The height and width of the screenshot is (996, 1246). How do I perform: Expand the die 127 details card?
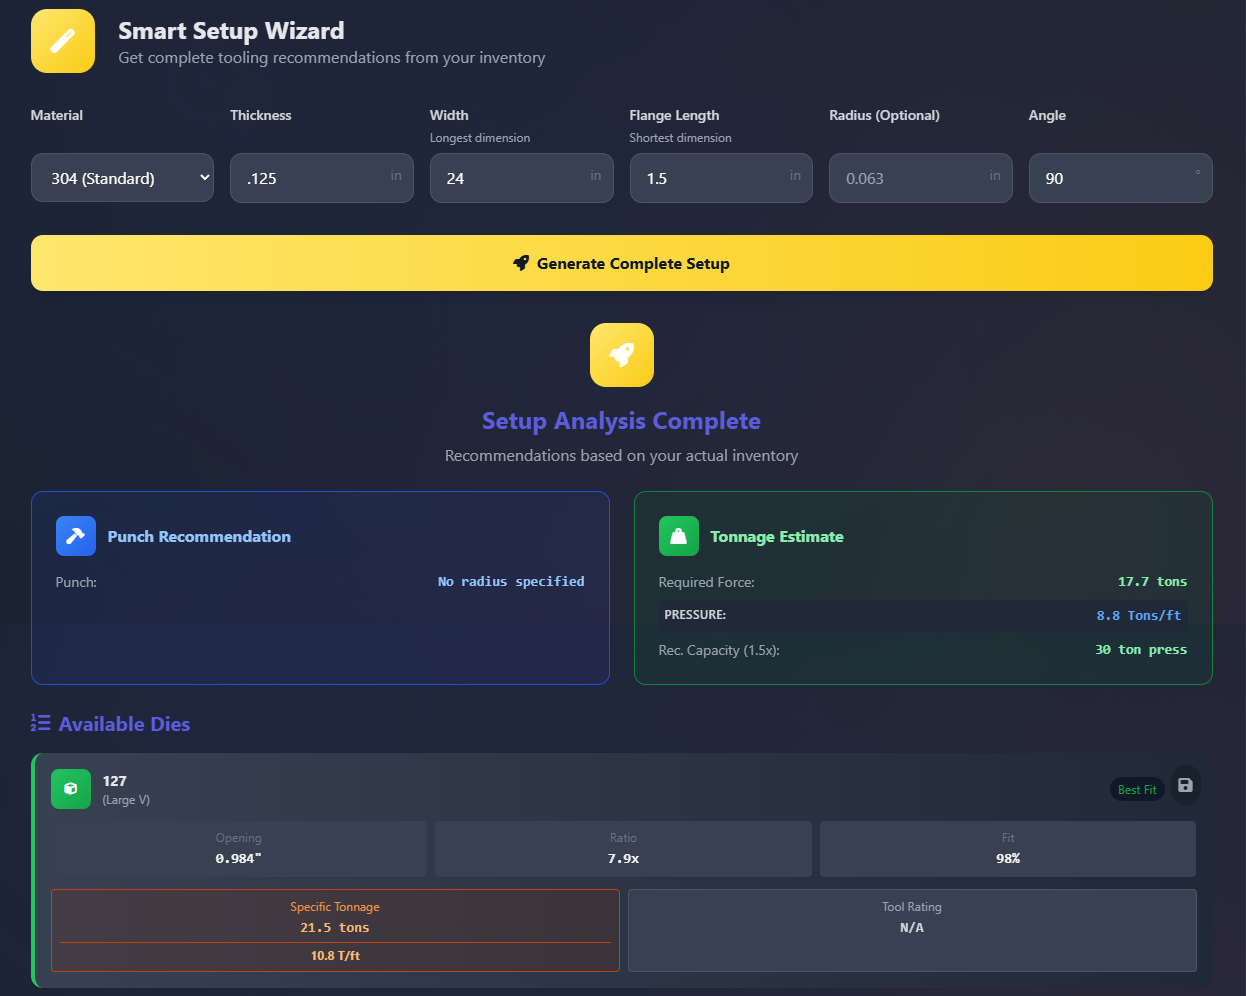pyautogui.click(x=622, y=790)
